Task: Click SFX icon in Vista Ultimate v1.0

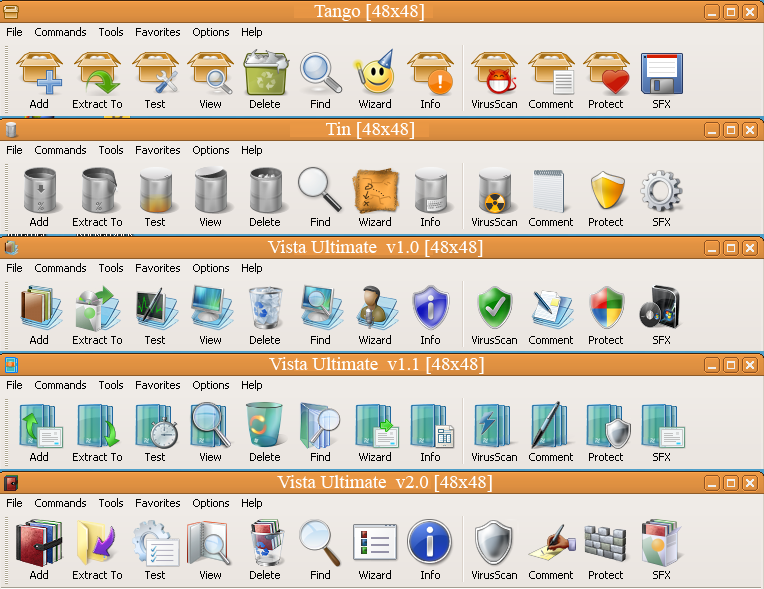Action: point(660,307)
